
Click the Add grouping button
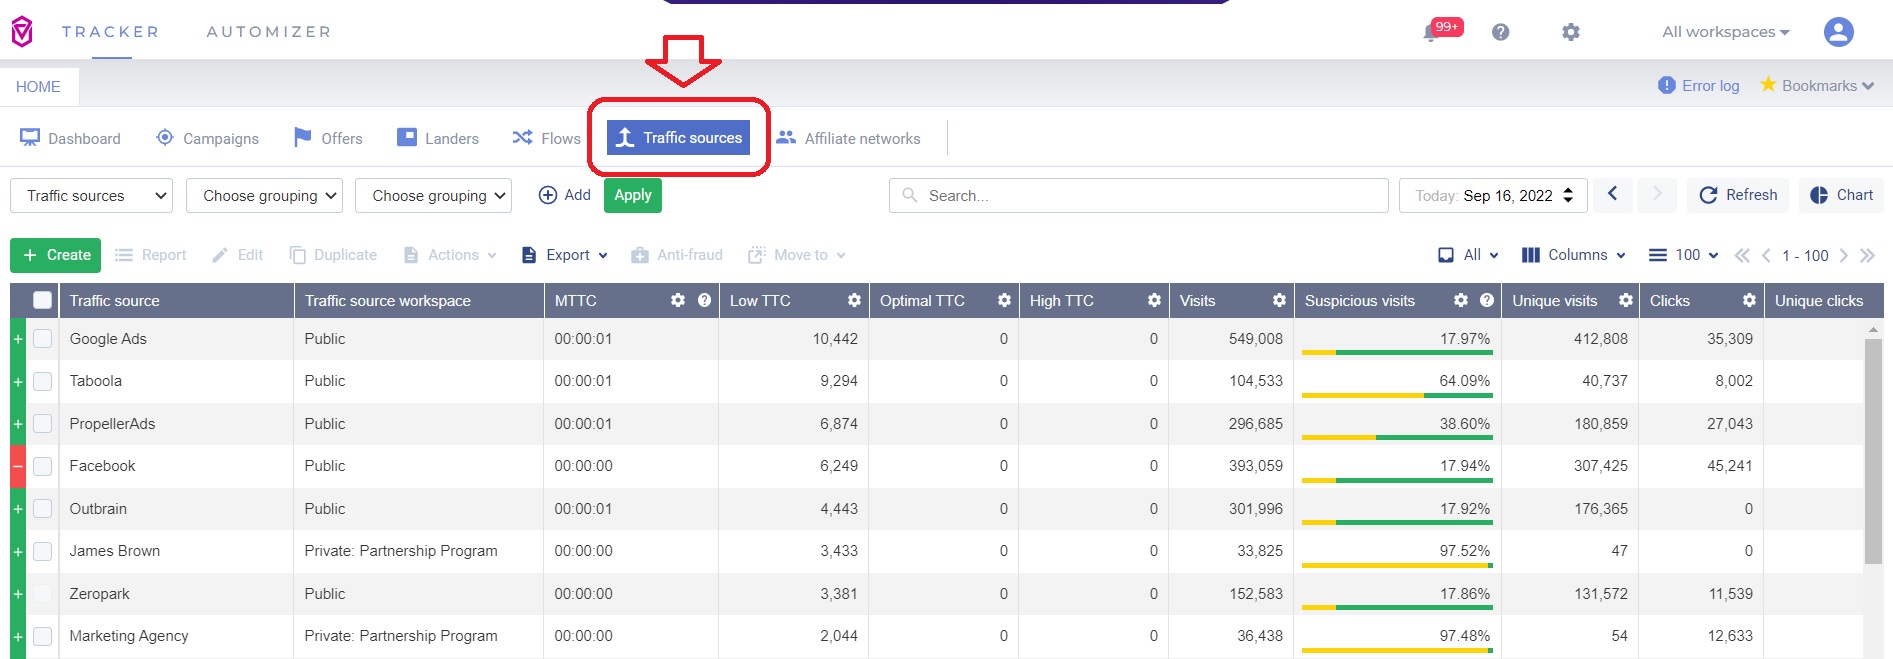pos(565,195)
